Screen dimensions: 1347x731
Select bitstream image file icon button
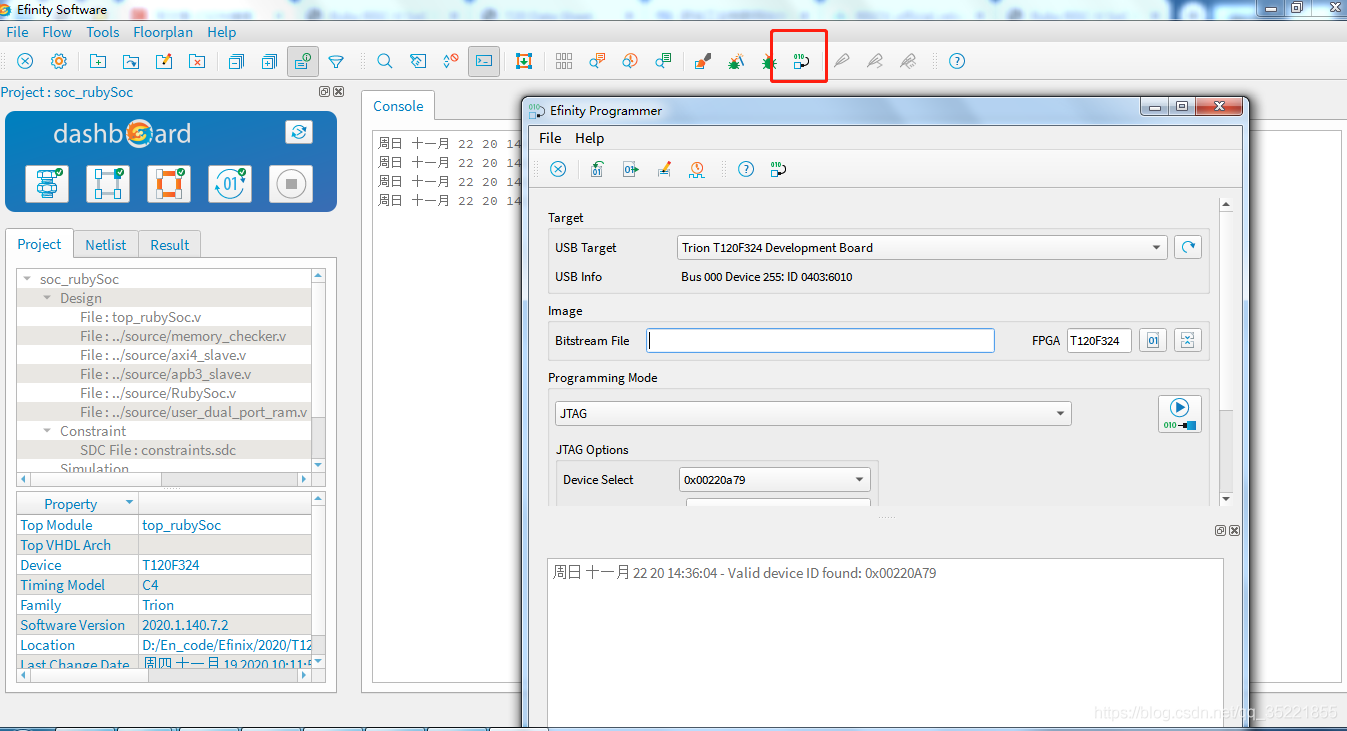click(1152, 341)
